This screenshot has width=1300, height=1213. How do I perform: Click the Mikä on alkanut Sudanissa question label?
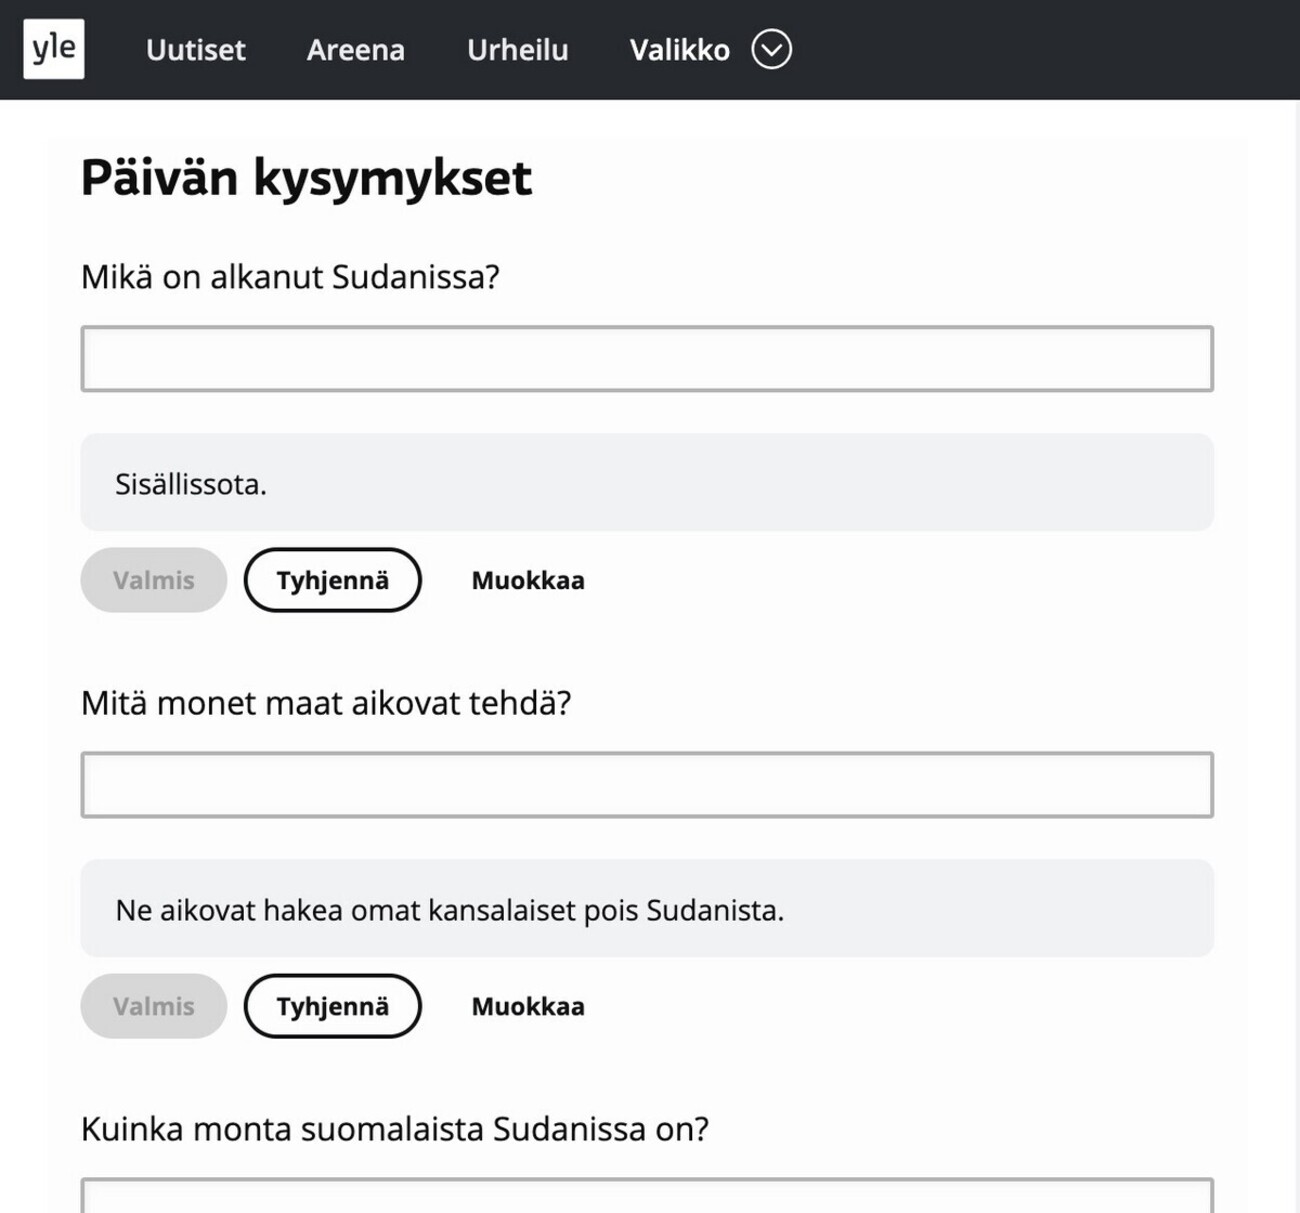point(290,277)
